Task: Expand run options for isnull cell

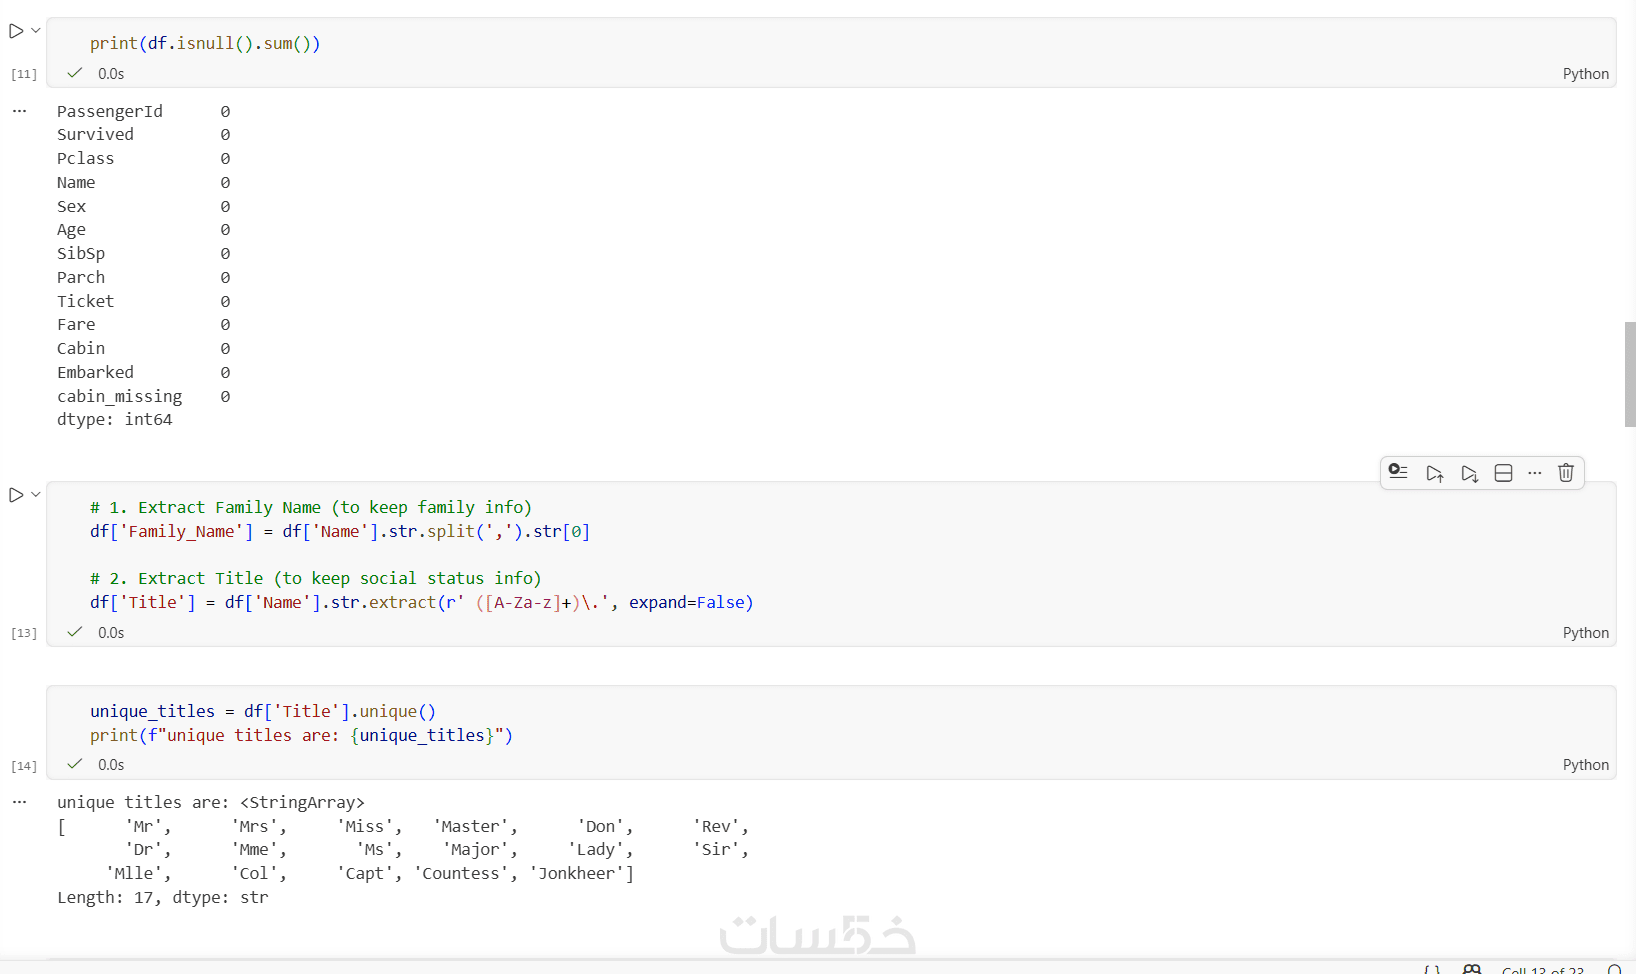Action: (x=36, y=31)
